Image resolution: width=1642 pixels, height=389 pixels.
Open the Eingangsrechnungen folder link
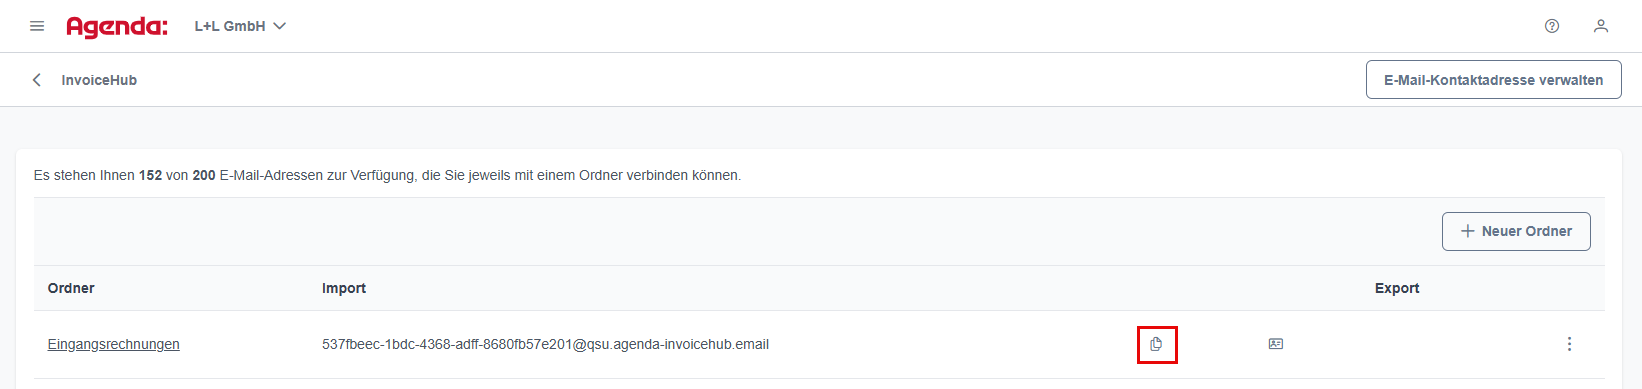click(114, 344)
